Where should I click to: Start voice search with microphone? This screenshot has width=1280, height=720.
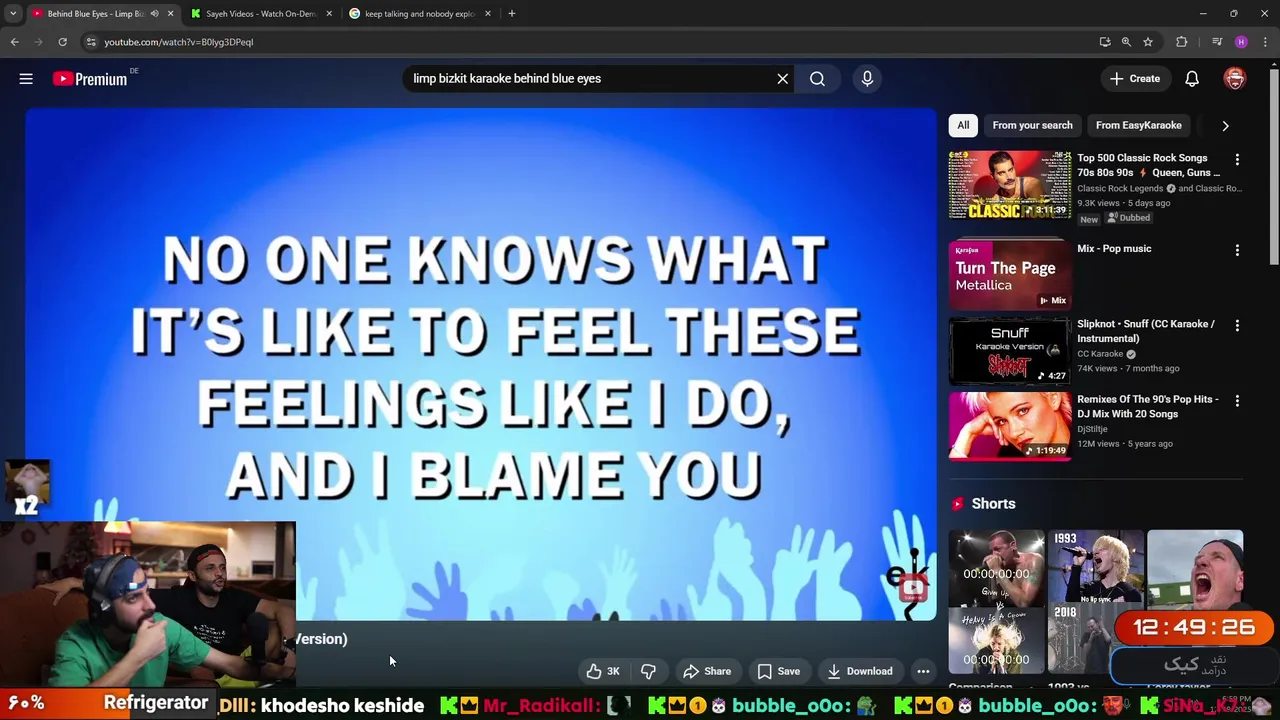[x=867, y=79]
